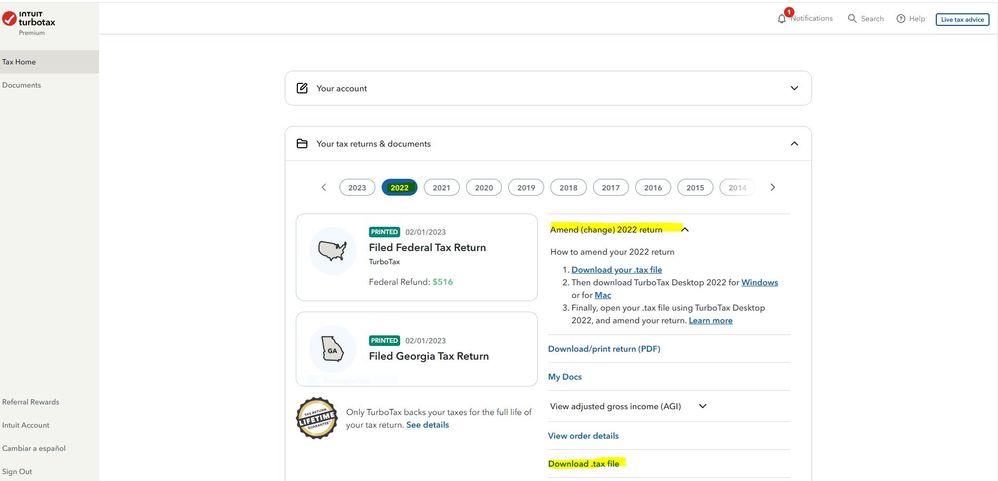The image size is (998, 481).
Task: Click the Federal Refund $516 amount
Action: (x=442, y=282)
